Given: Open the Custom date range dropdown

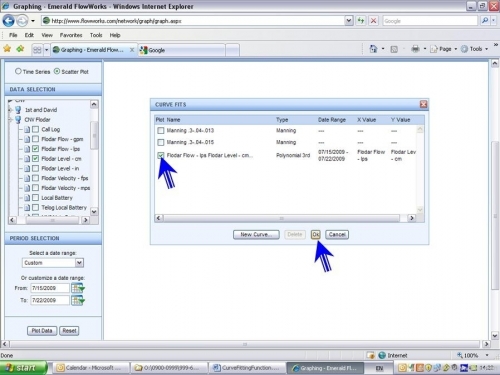Looking at the screenshot, I should point(79,263).
